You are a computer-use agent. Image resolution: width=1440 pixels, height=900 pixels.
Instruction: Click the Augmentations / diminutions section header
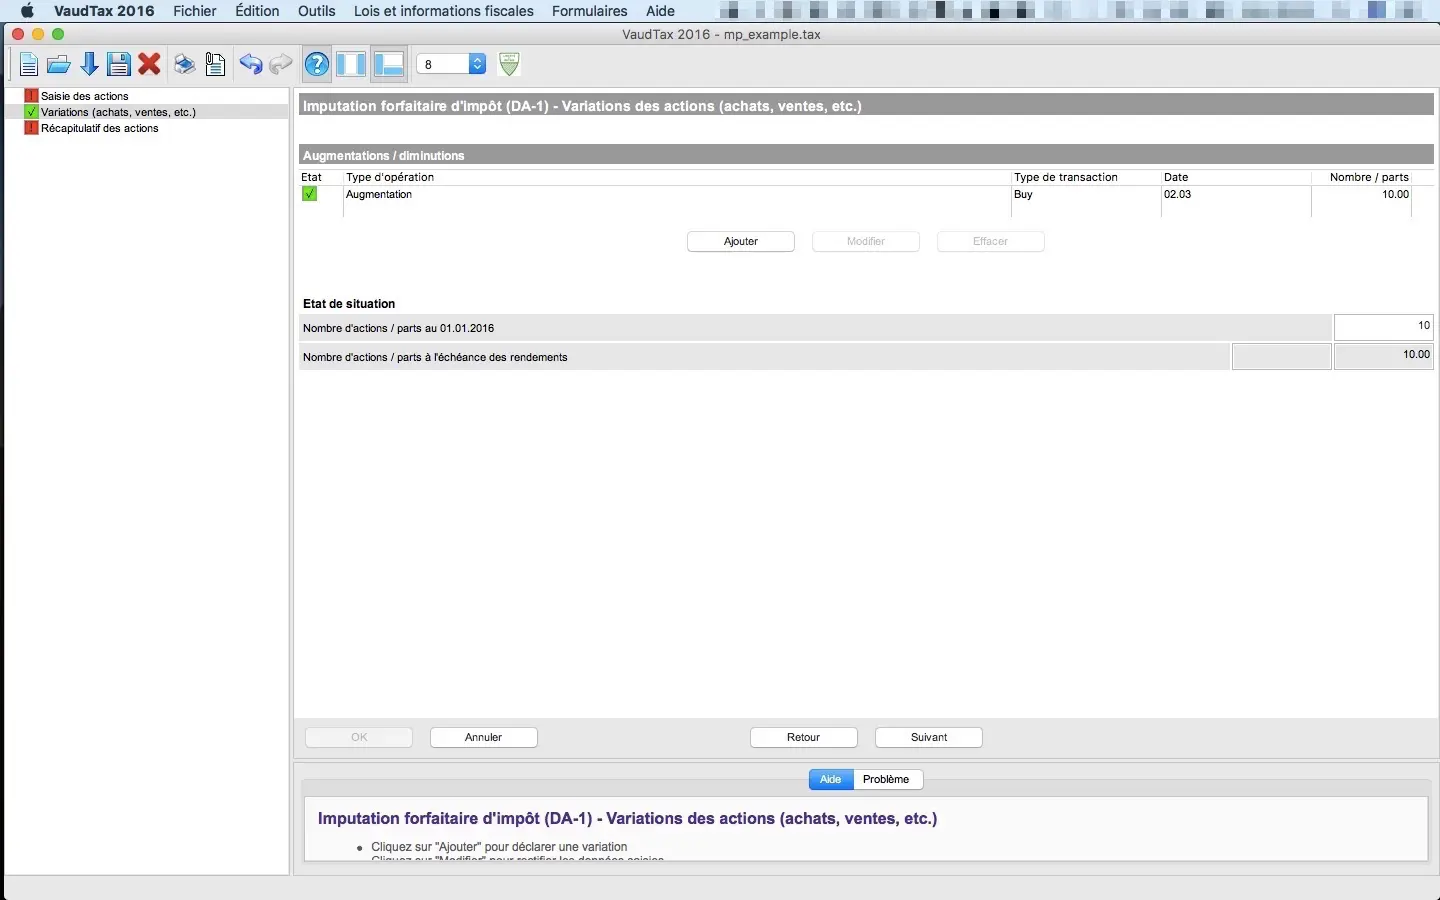click(866, 155)
